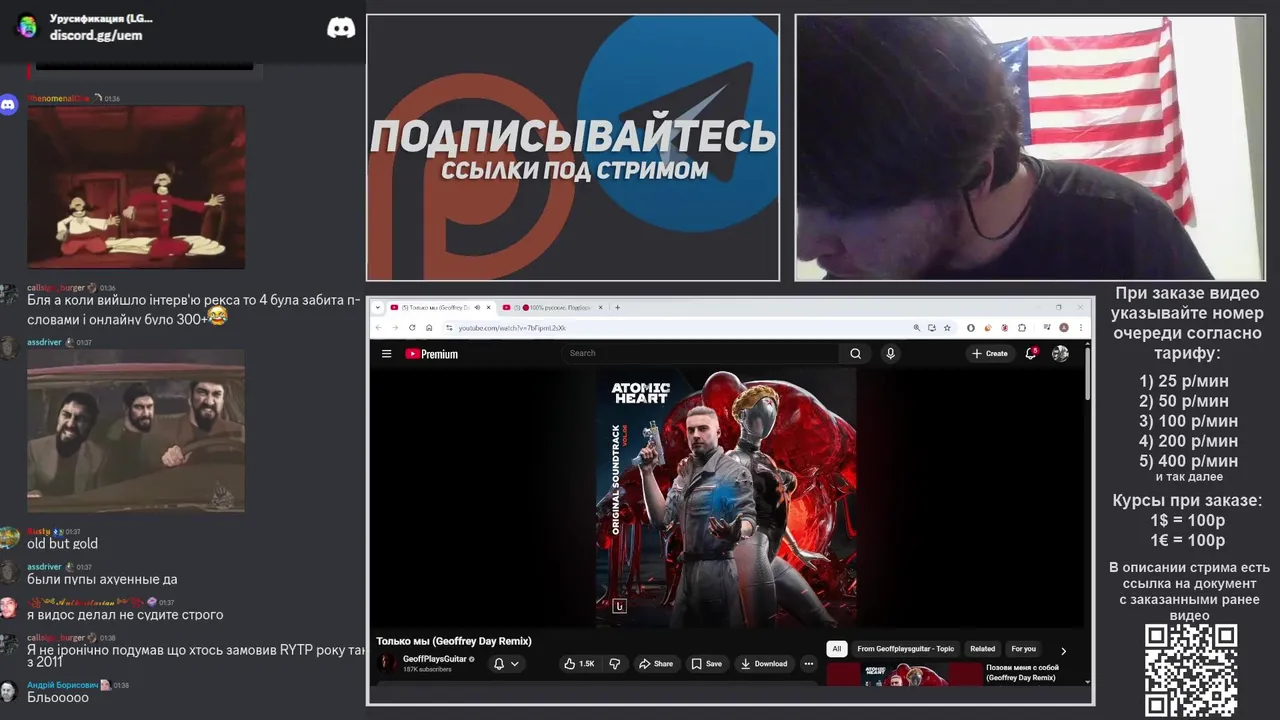The height and width of the screenshot is (720, 1280).
Task: Click the 'old but gold' chat message
Action: tap(62, 544)
